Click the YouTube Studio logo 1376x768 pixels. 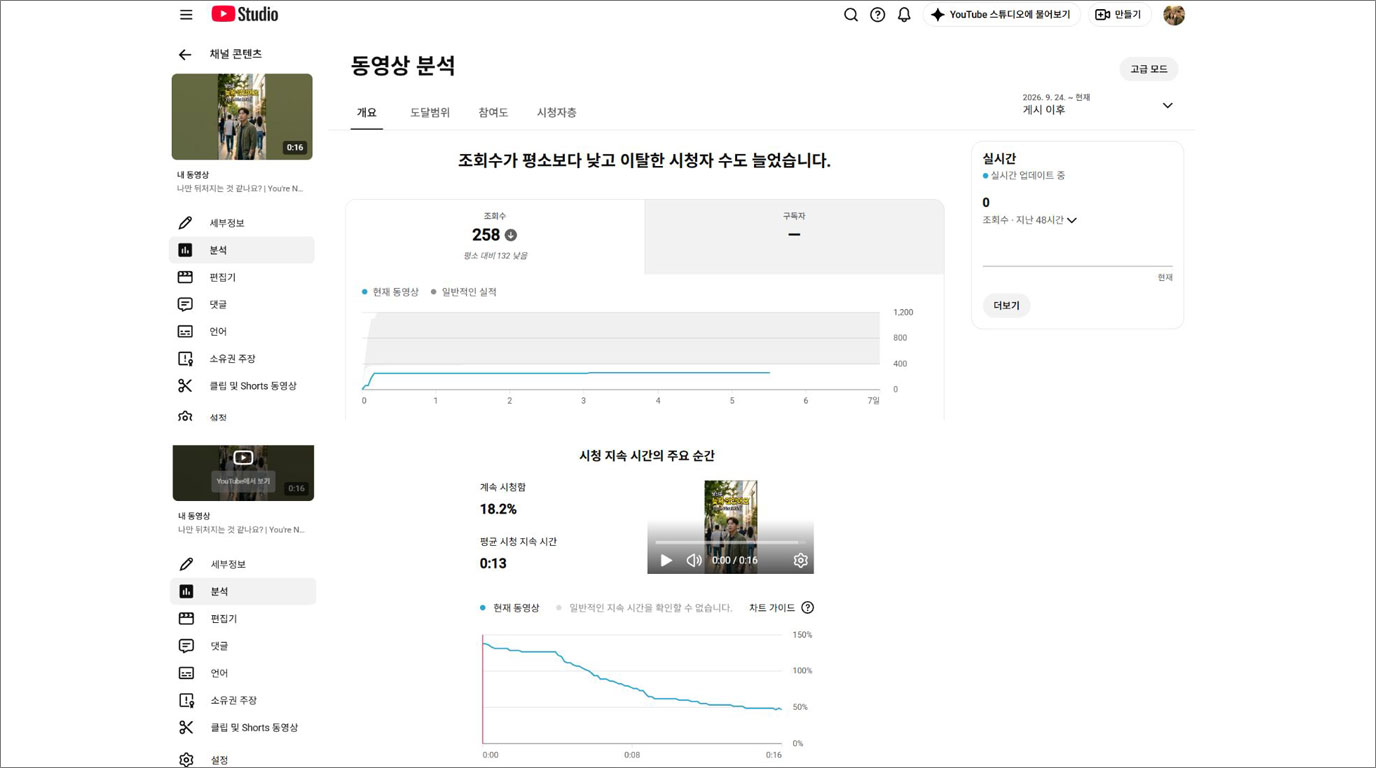pos(245,14)
